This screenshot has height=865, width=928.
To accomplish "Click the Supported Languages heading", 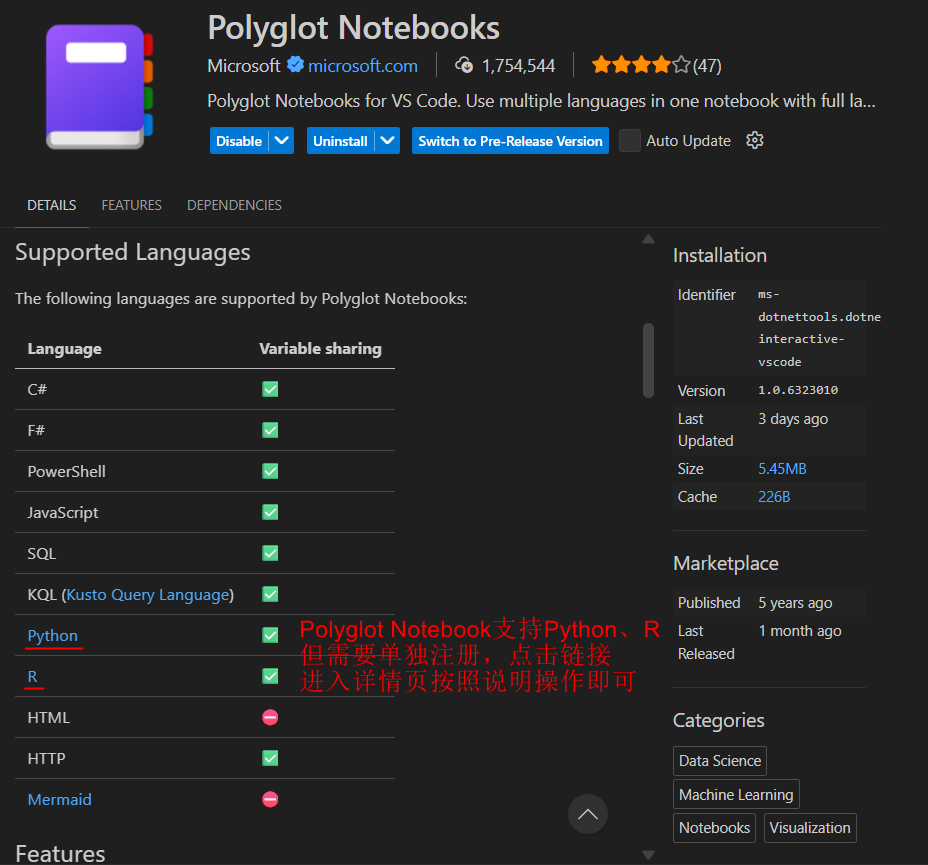I will (x=133, y=253).
